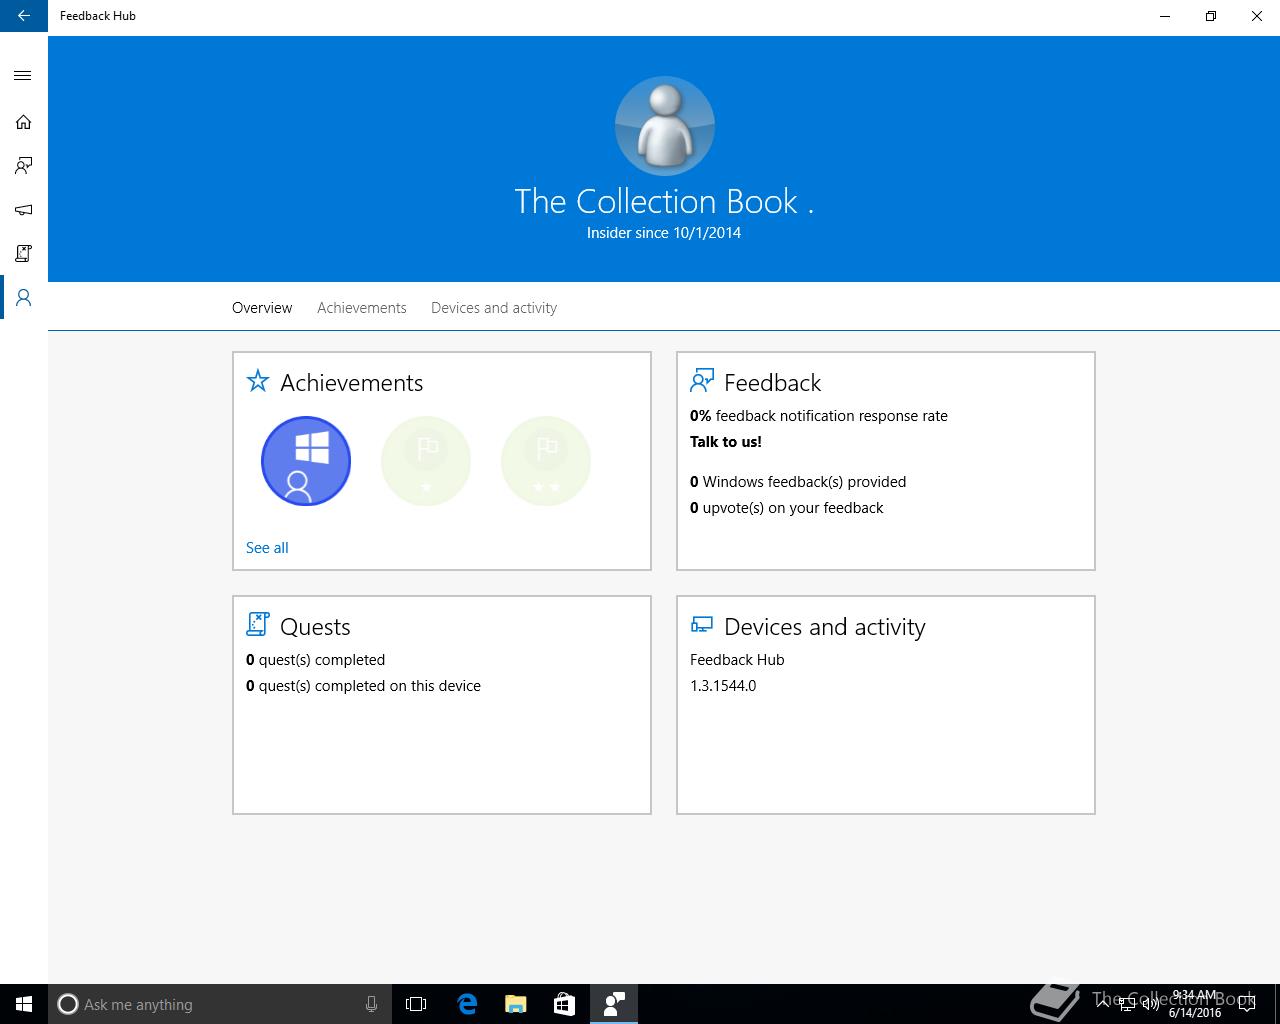Go to Home in the sidebar
This screenshot has height=1024, width=1280.
[23, 122]
